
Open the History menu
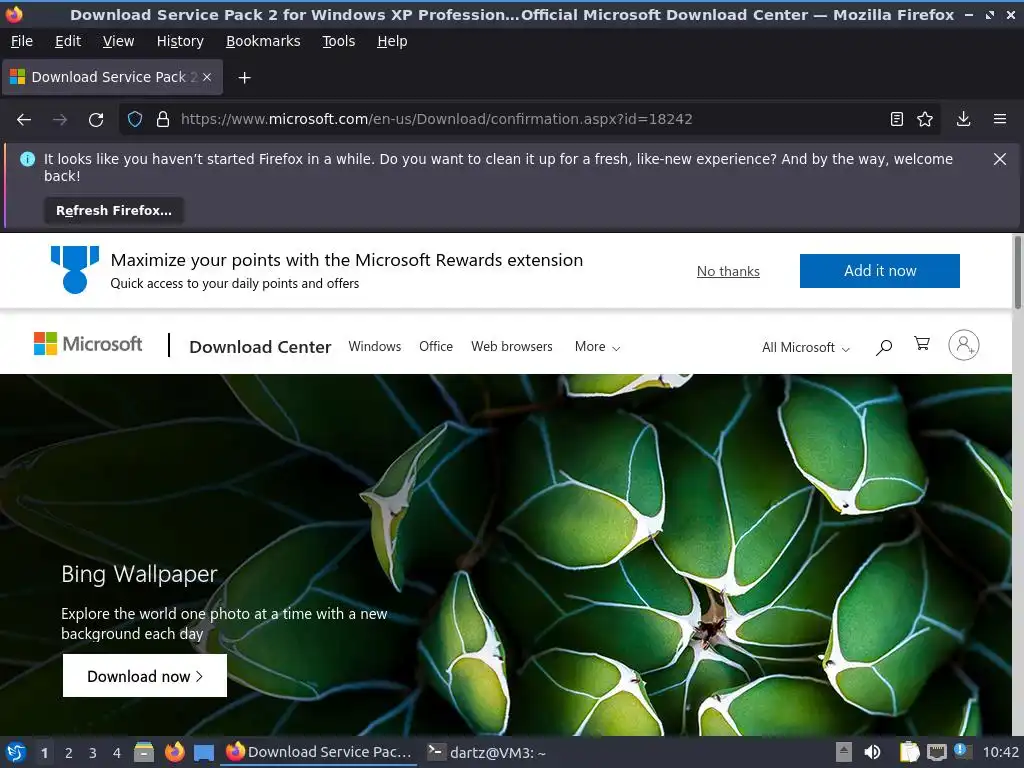click(x=180, y=41)
